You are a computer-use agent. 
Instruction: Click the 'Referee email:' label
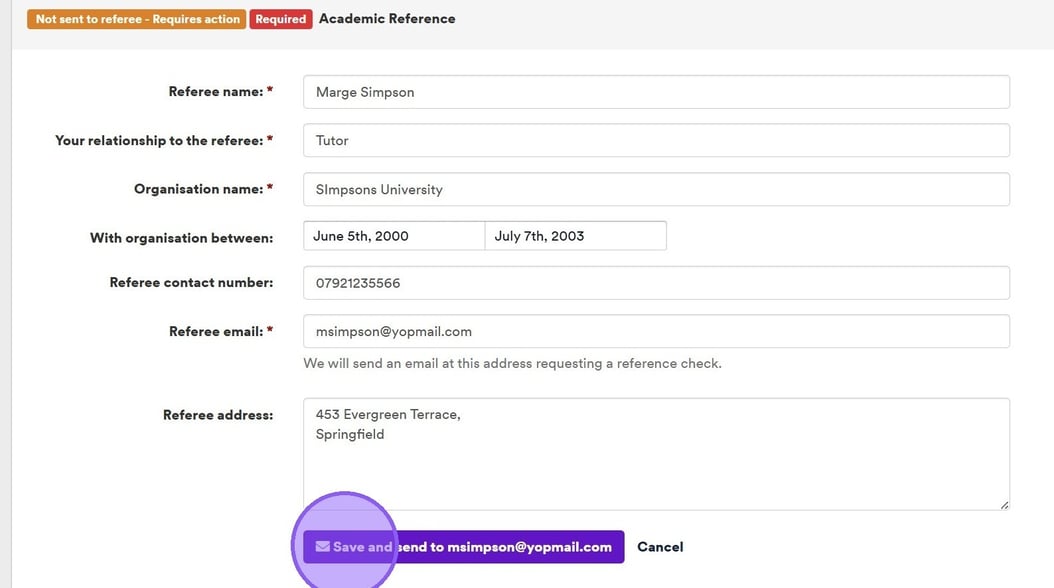click(x=215, y=331)
